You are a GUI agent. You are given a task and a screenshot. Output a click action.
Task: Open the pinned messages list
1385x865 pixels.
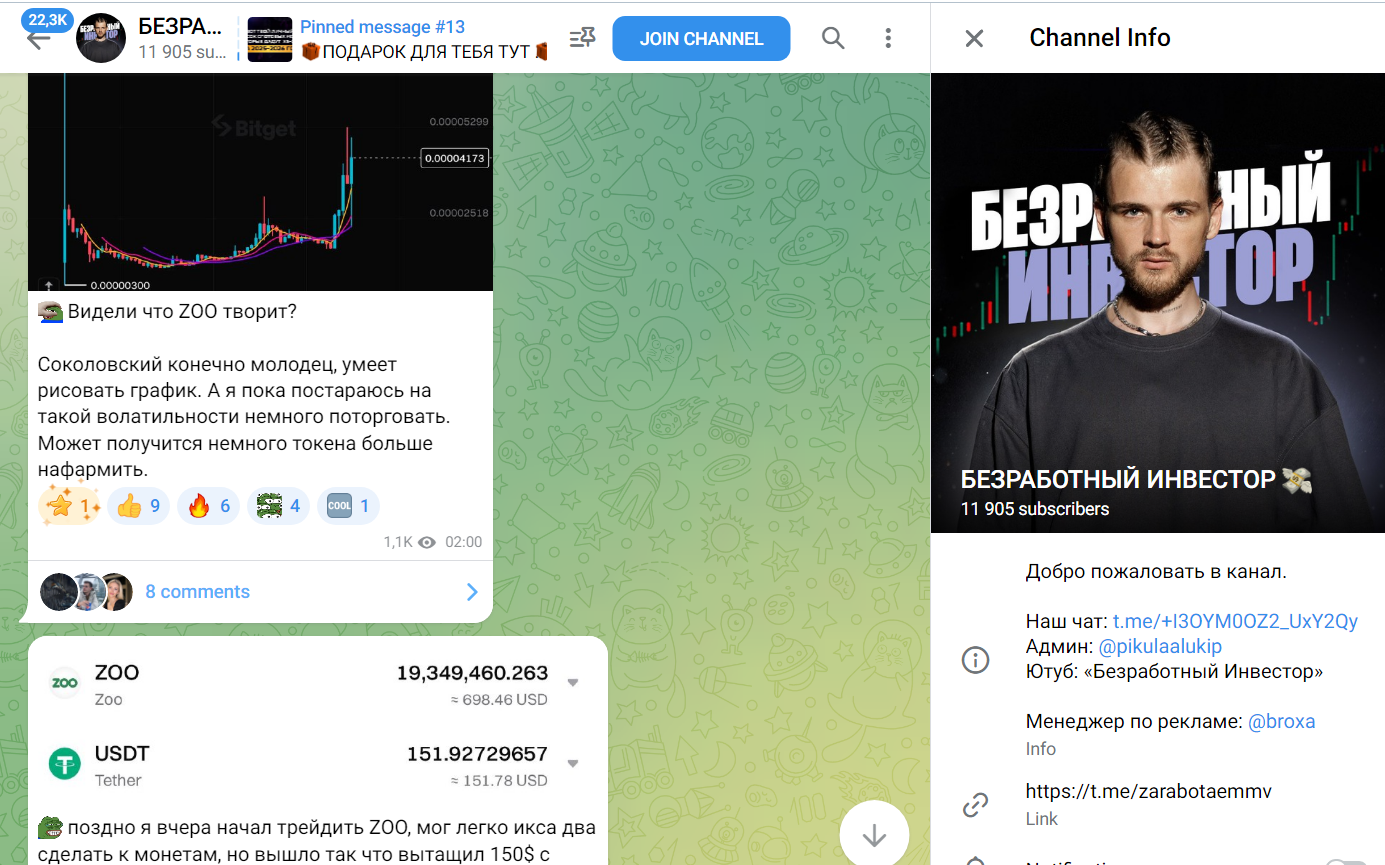pos(579,37)
